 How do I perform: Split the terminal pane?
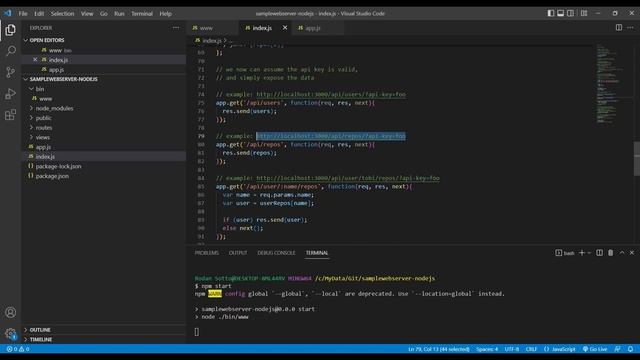(599, 253)
